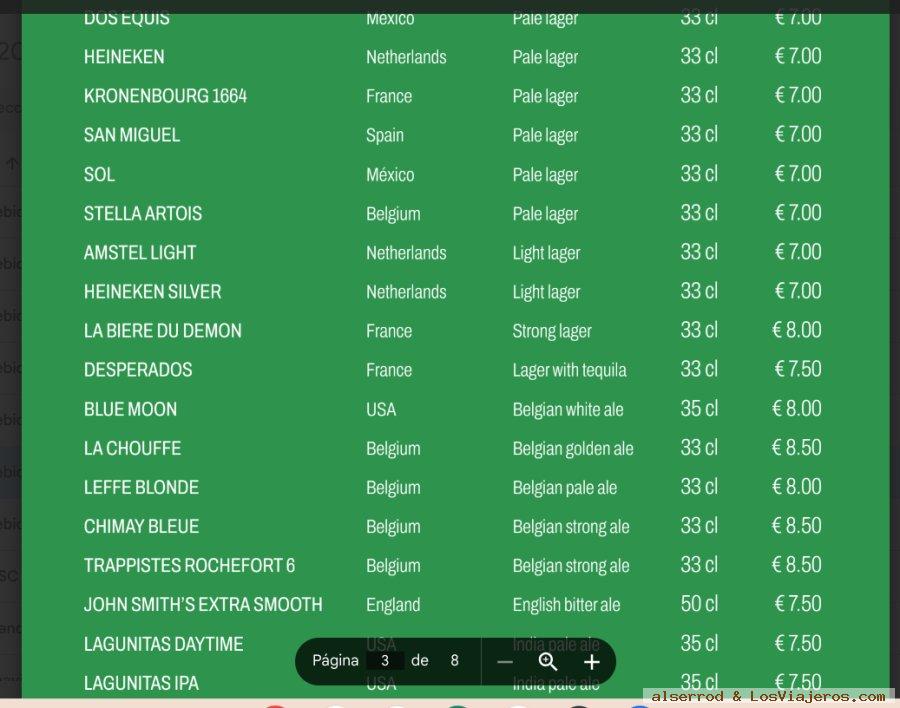
Task: Click the "English bitter ale" style text
Action: 567,605
